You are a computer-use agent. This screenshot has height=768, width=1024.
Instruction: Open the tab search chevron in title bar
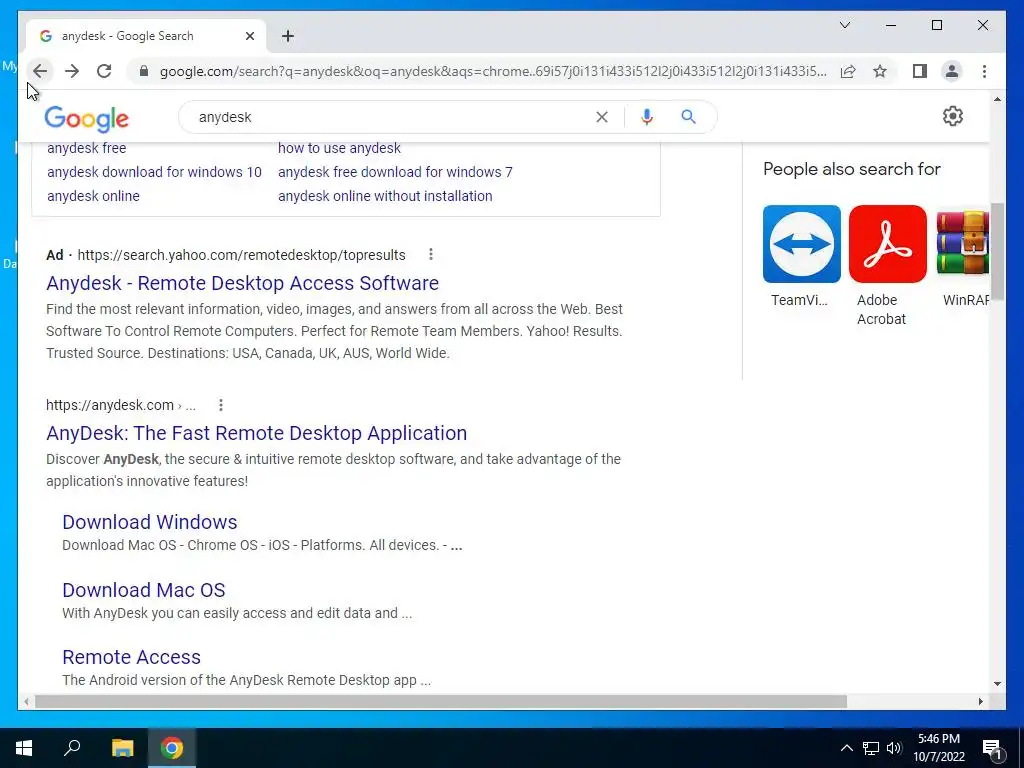click(844, 25)
